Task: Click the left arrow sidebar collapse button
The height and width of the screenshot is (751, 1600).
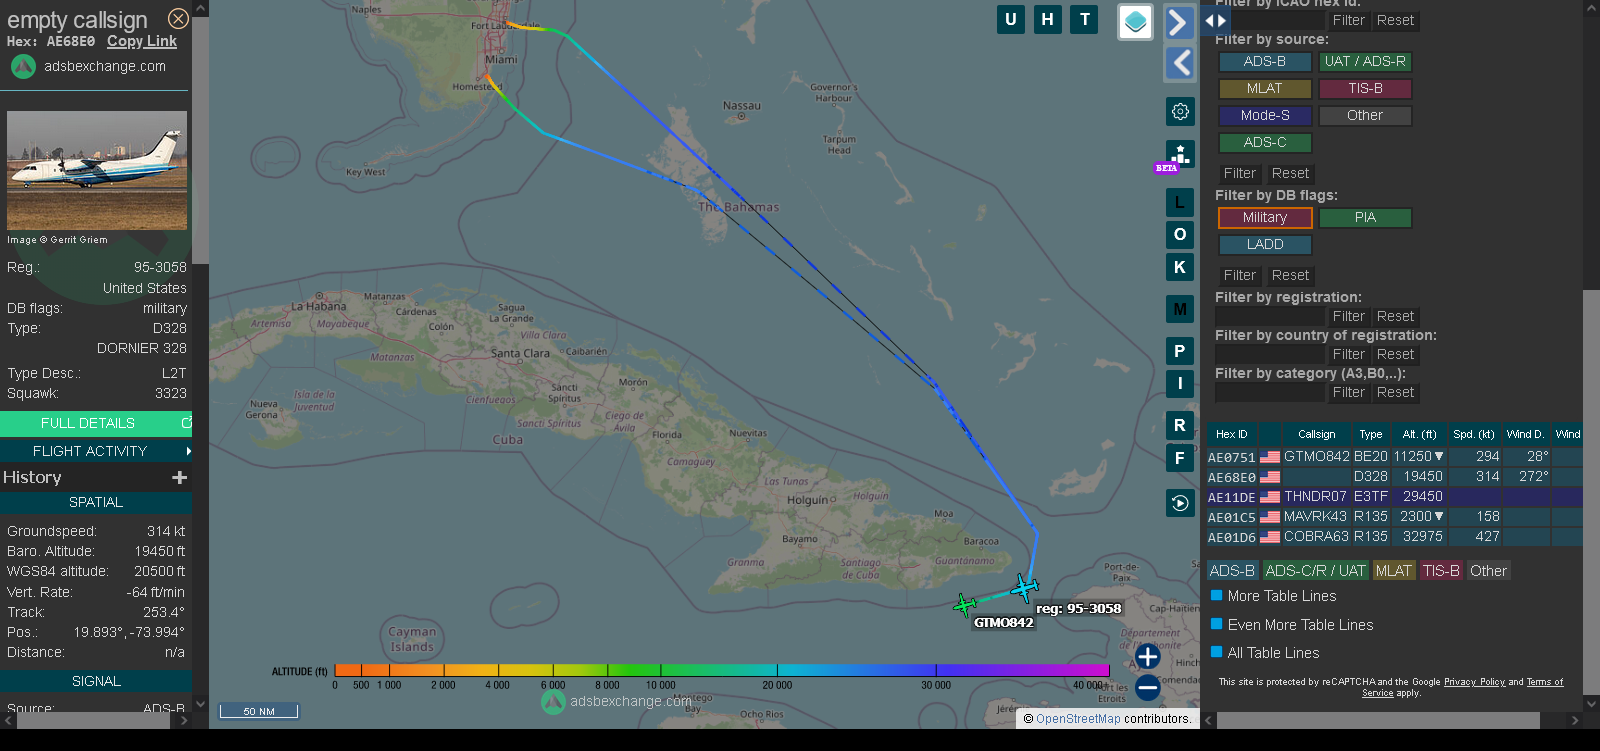Action: point(1180,63)
